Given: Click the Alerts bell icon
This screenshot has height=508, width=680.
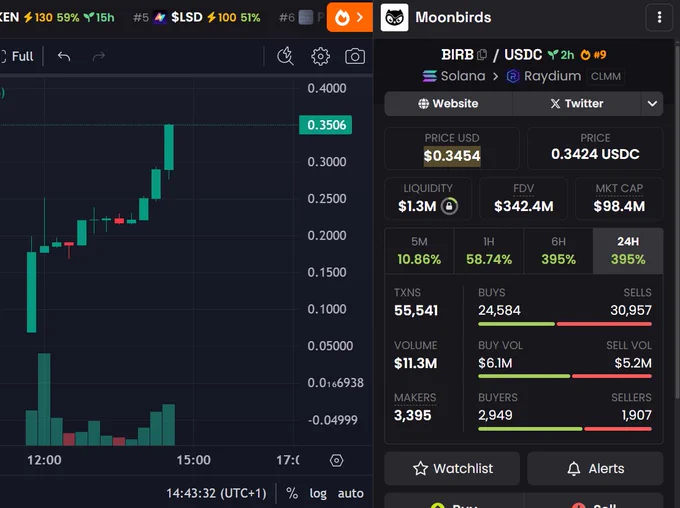Looking at the screenshot, I should pos(574,469).
